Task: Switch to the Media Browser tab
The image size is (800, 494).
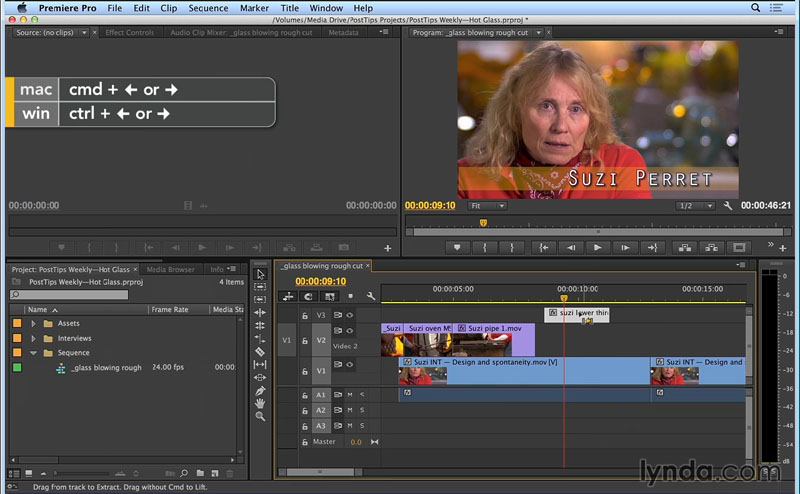Action: 170,269
